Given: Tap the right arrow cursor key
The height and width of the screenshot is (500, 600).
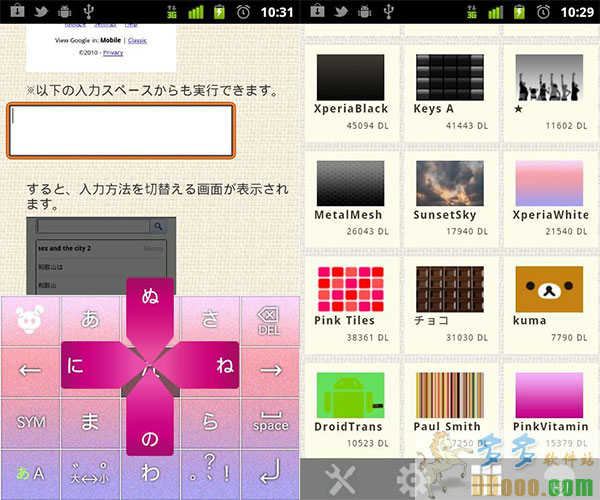Looking at the screenshot, I should coord(270,371).
